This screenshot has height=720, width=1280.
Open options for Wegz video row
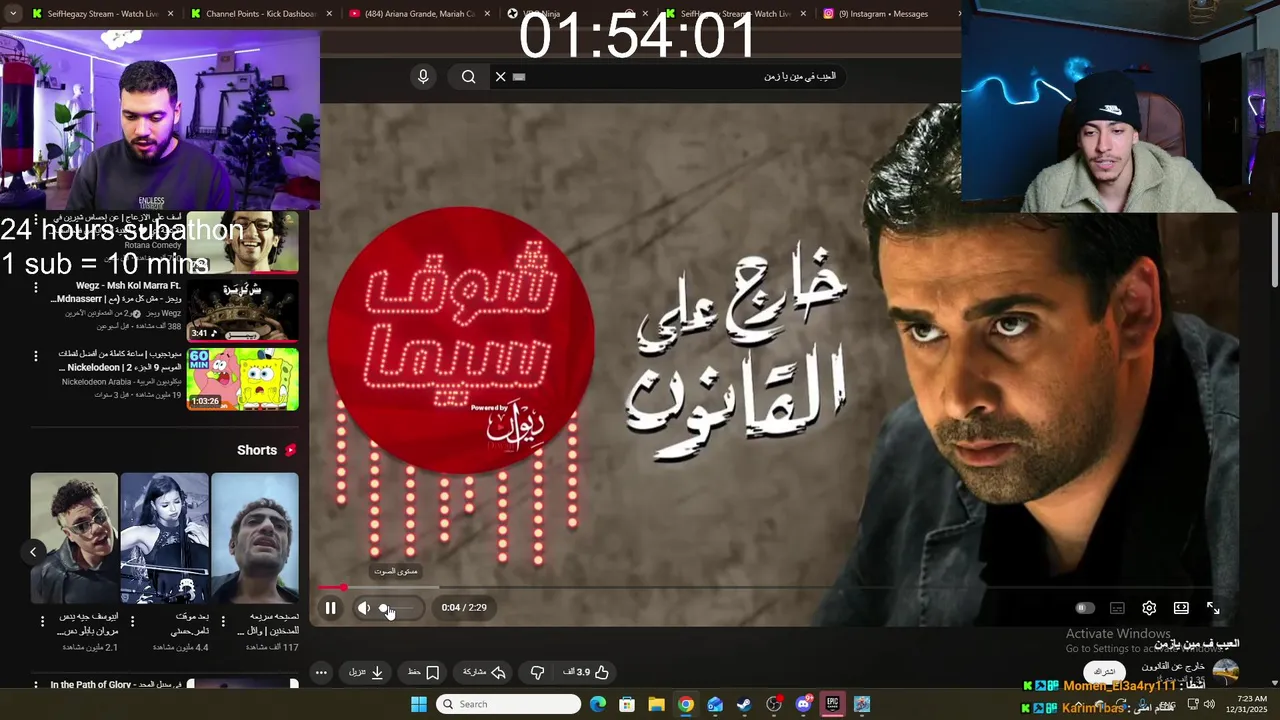pos(36,287)
